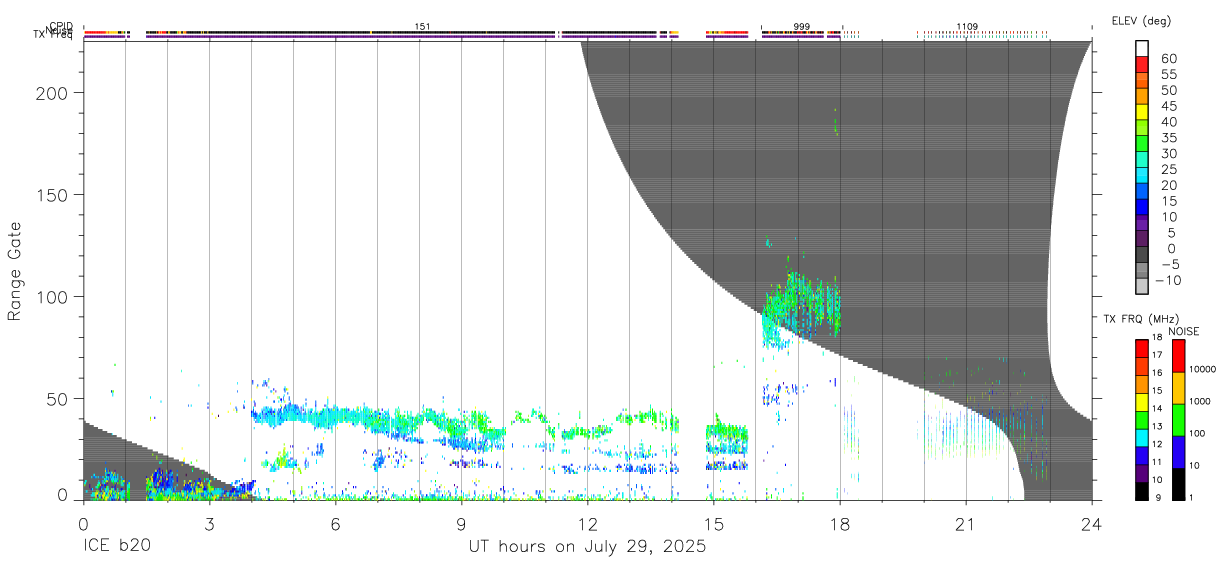Click the 'NOISE' legend title
Image resolution: width=1228 pixels, height=567 pixels.
pyautogui.click(x=1184, y=331)
